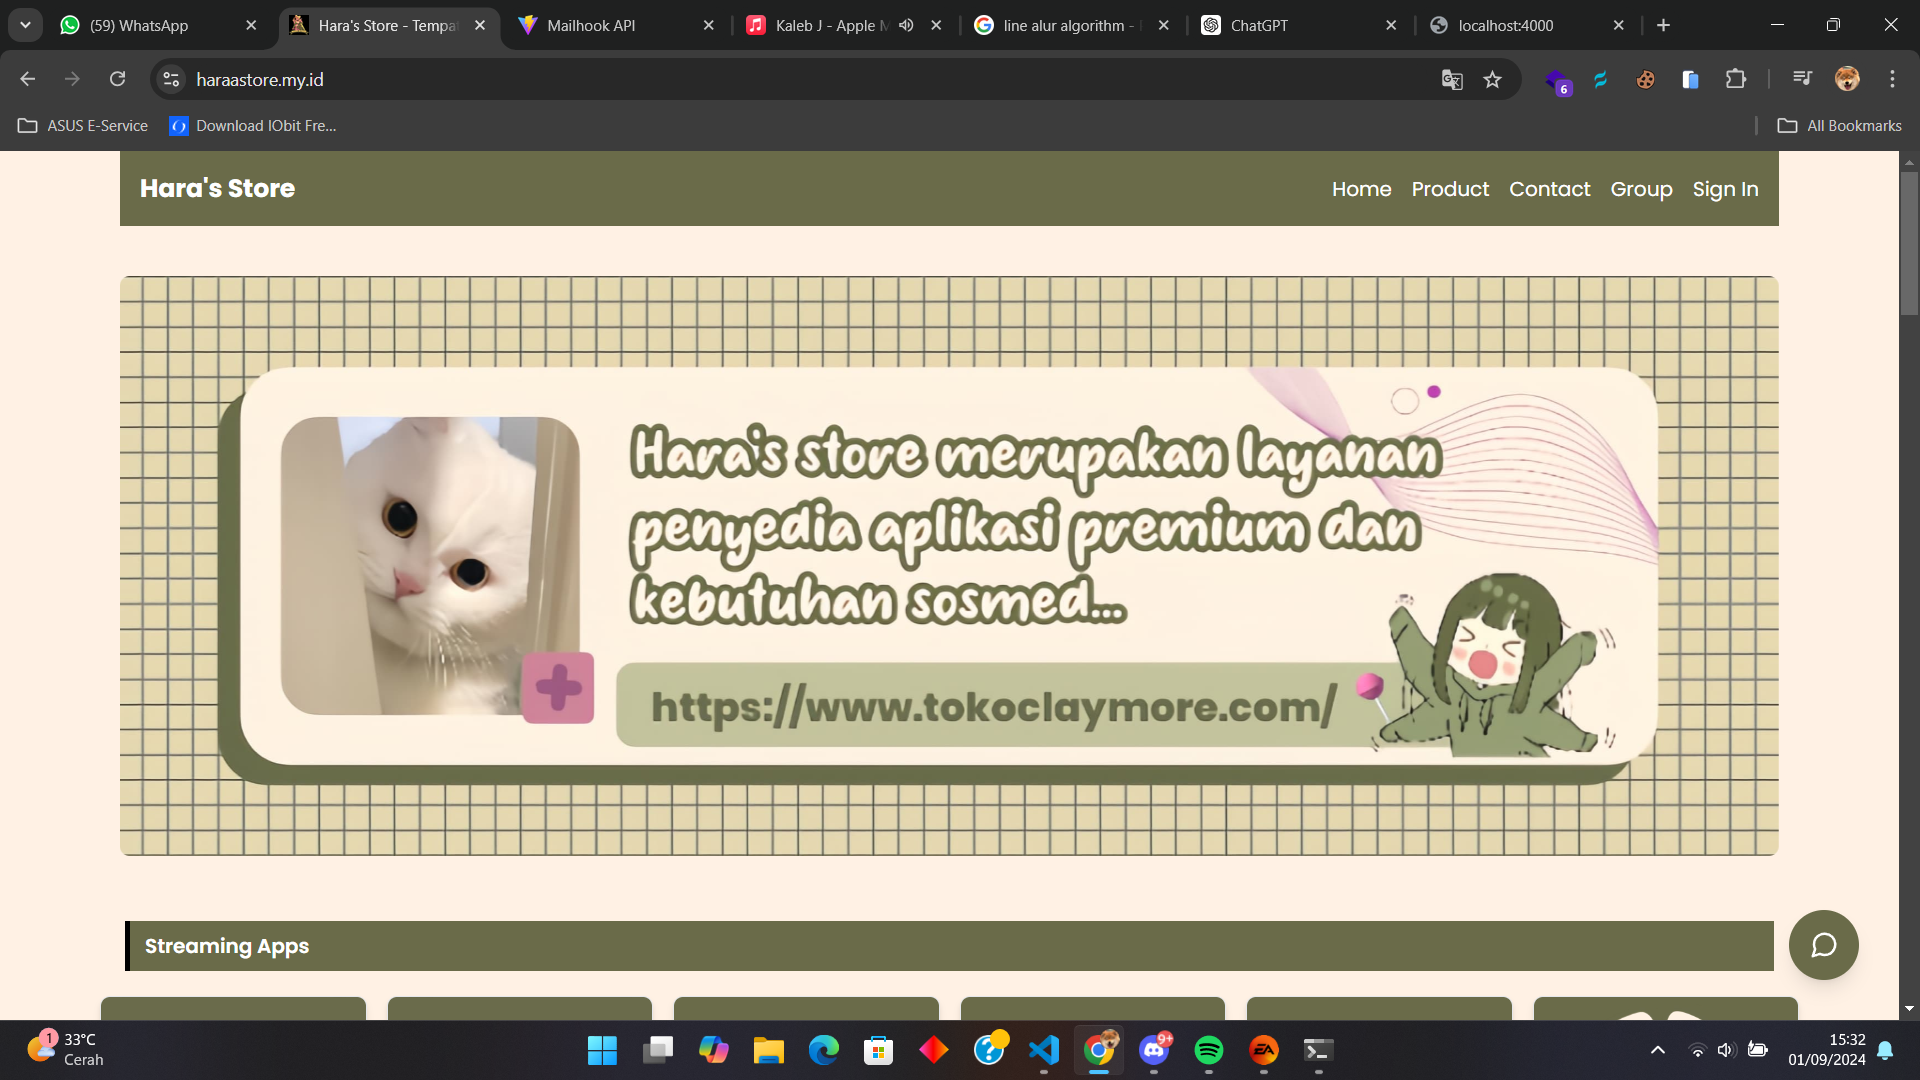Open the cookie extension icon

tap(1645, 79)
